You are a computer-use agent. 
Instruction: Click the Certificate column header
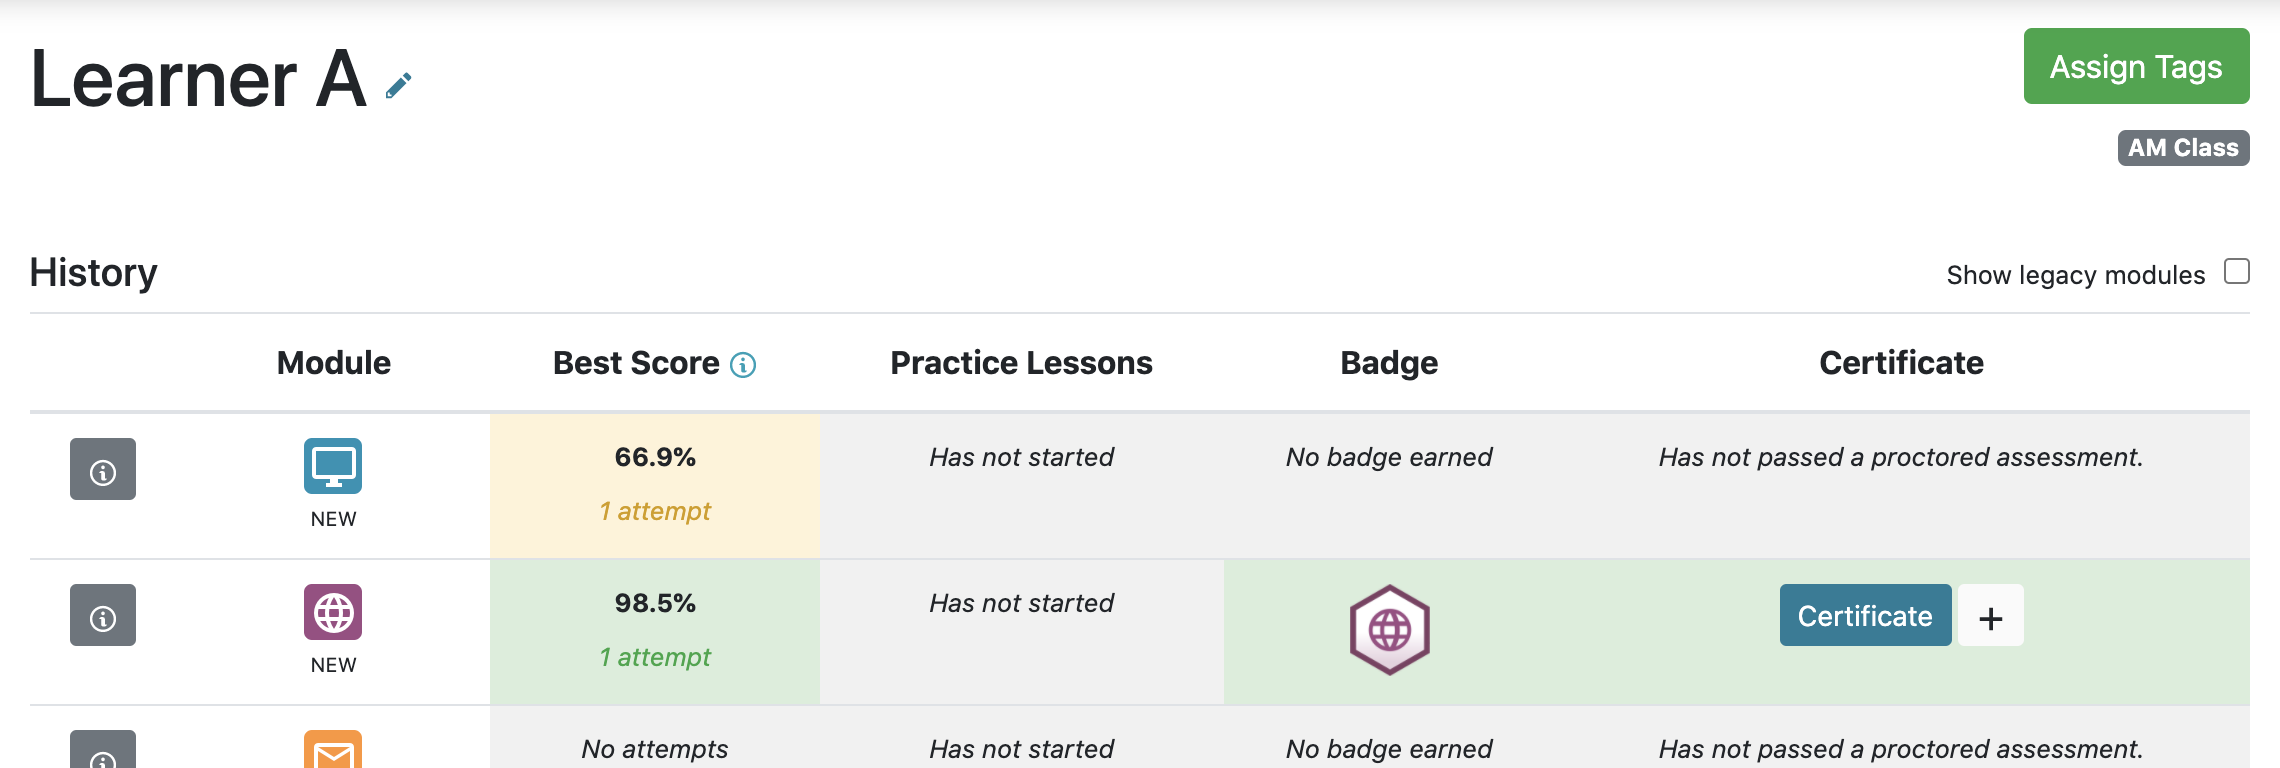pyautogui.click(x=1902, y=363)
